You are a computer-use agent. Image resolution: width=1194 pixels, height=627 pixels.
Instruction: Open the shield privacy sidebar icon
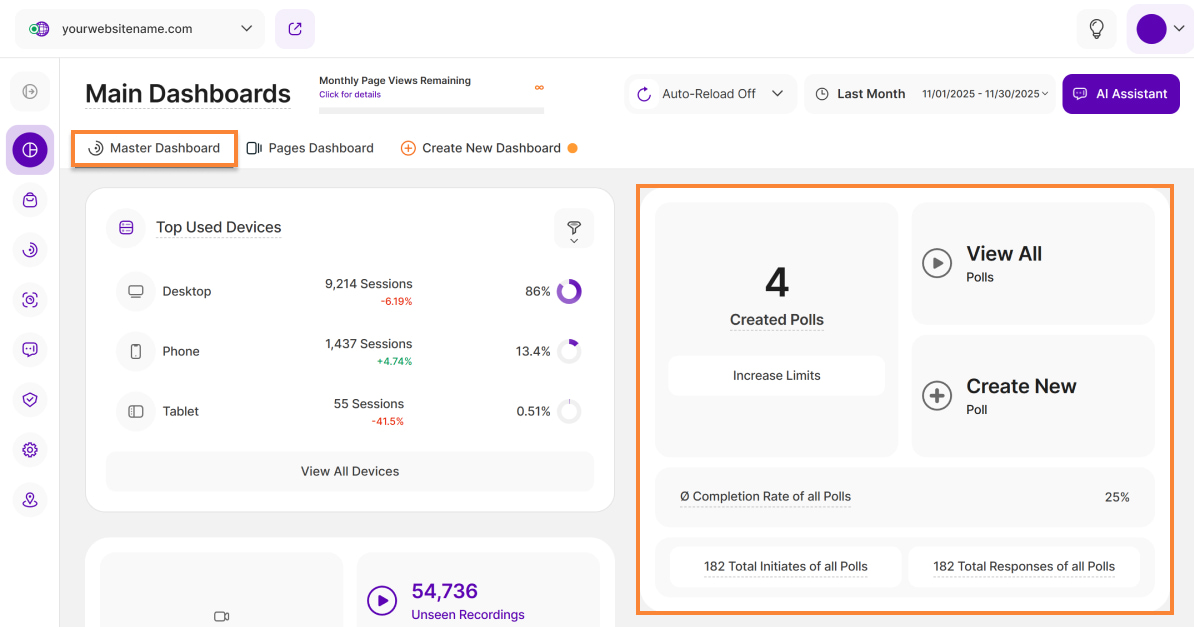30,400
